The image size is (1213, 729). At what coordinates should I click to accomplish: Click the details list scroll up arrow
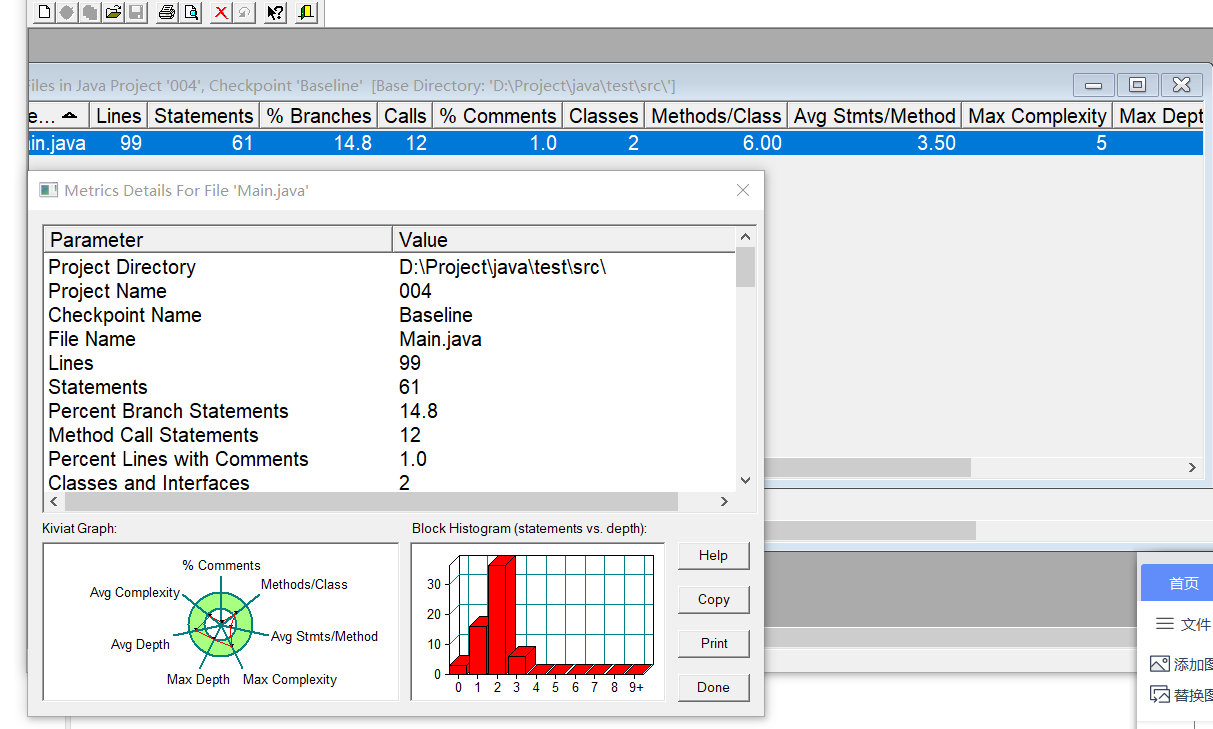click(x=745, y=237)
